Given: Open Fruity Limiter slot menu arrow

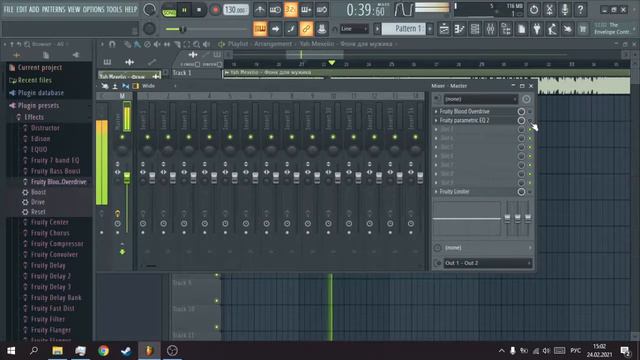Looking at the screenshot, I should point(436,192).
